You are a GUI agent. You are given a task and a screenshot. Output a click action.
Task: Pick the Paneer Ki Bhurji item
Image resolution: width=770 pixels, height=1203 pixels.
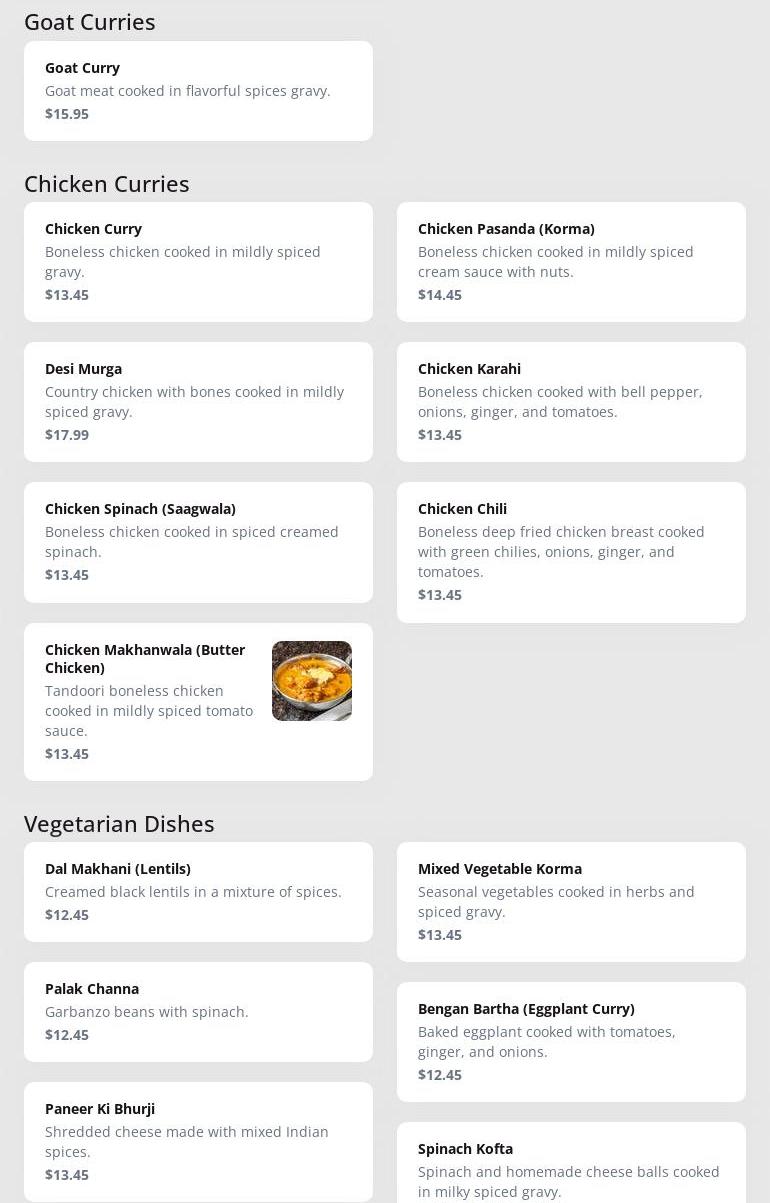coord(198,1142)
